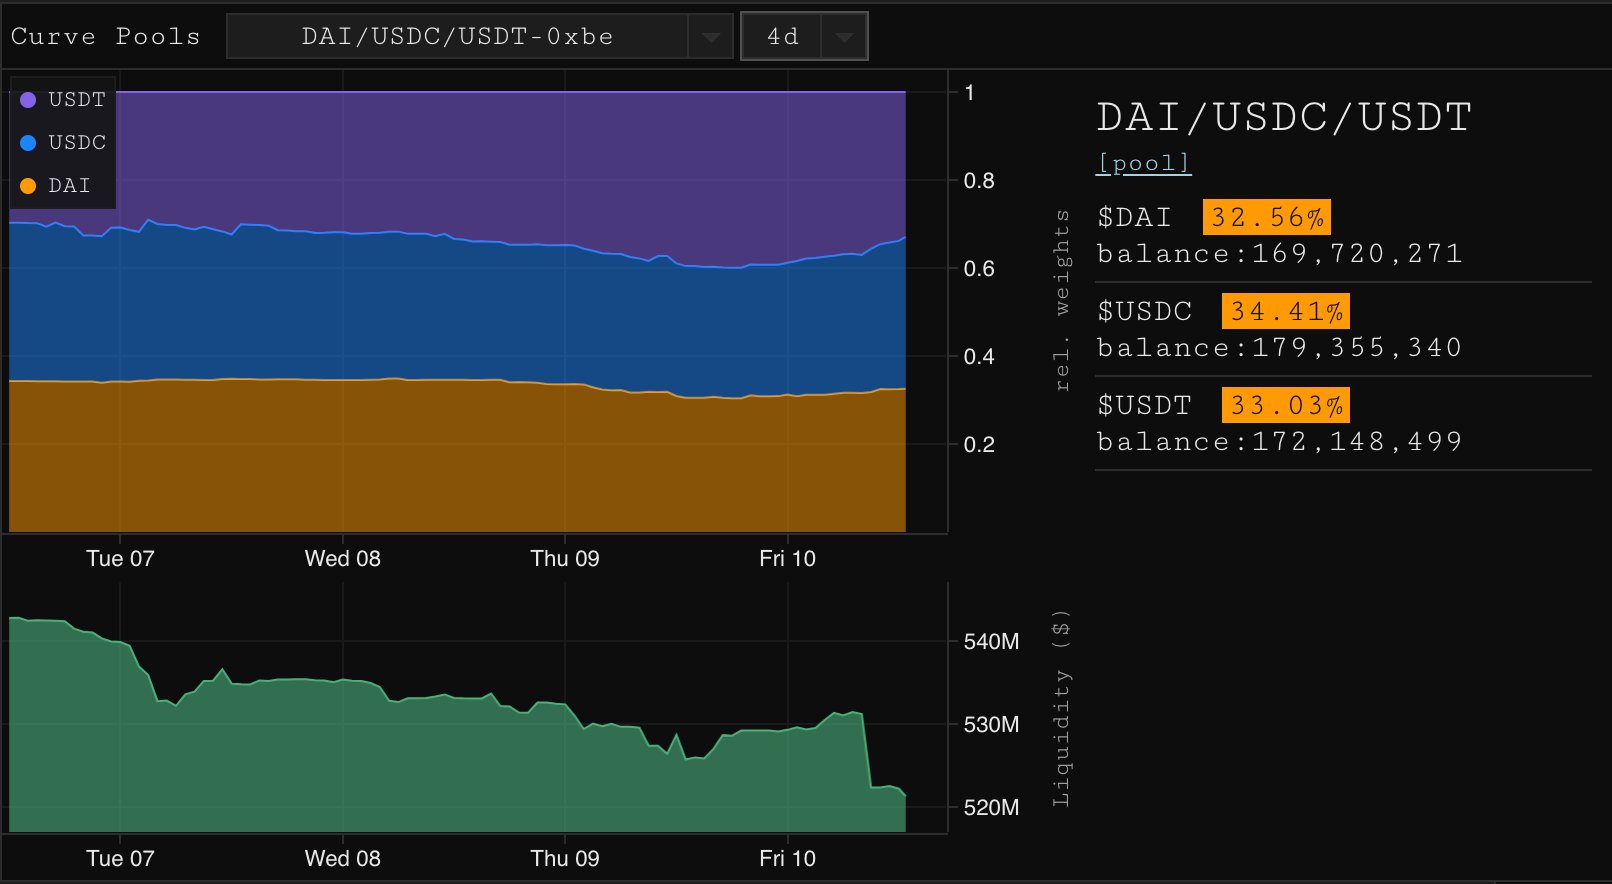Expand the 4d timeframe dropdown arrow

[844, 37]
